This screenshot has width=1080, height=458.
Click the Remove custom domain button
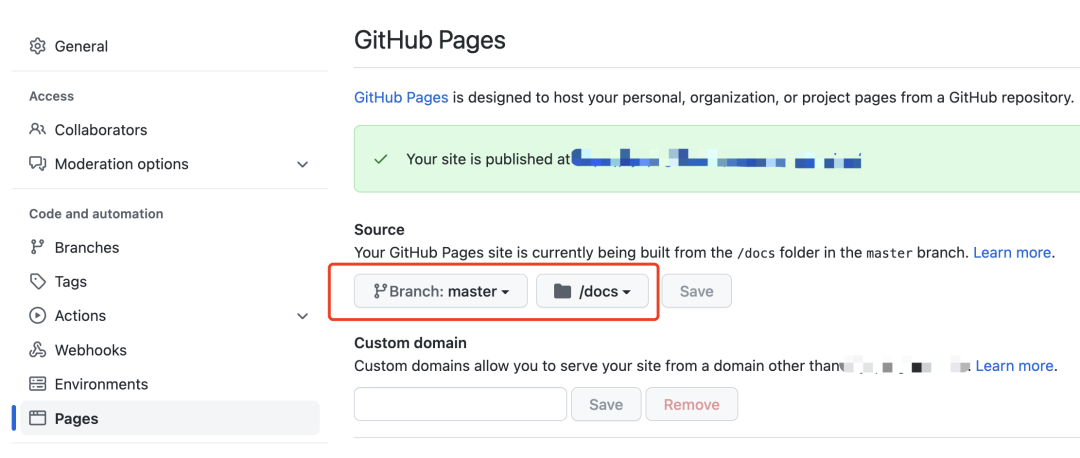coord(692,404)
